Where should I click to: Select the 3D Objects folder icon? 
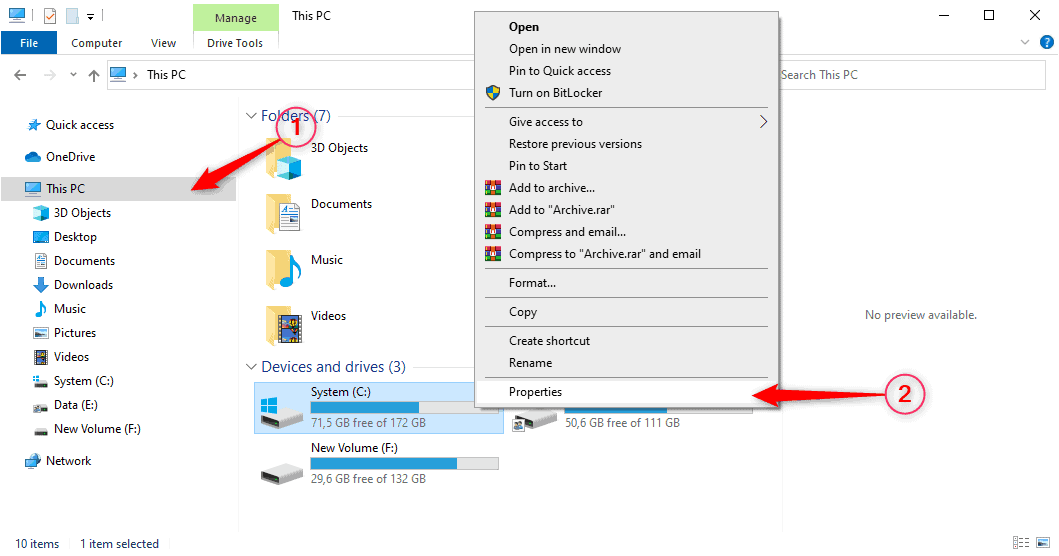pos(284,160)
